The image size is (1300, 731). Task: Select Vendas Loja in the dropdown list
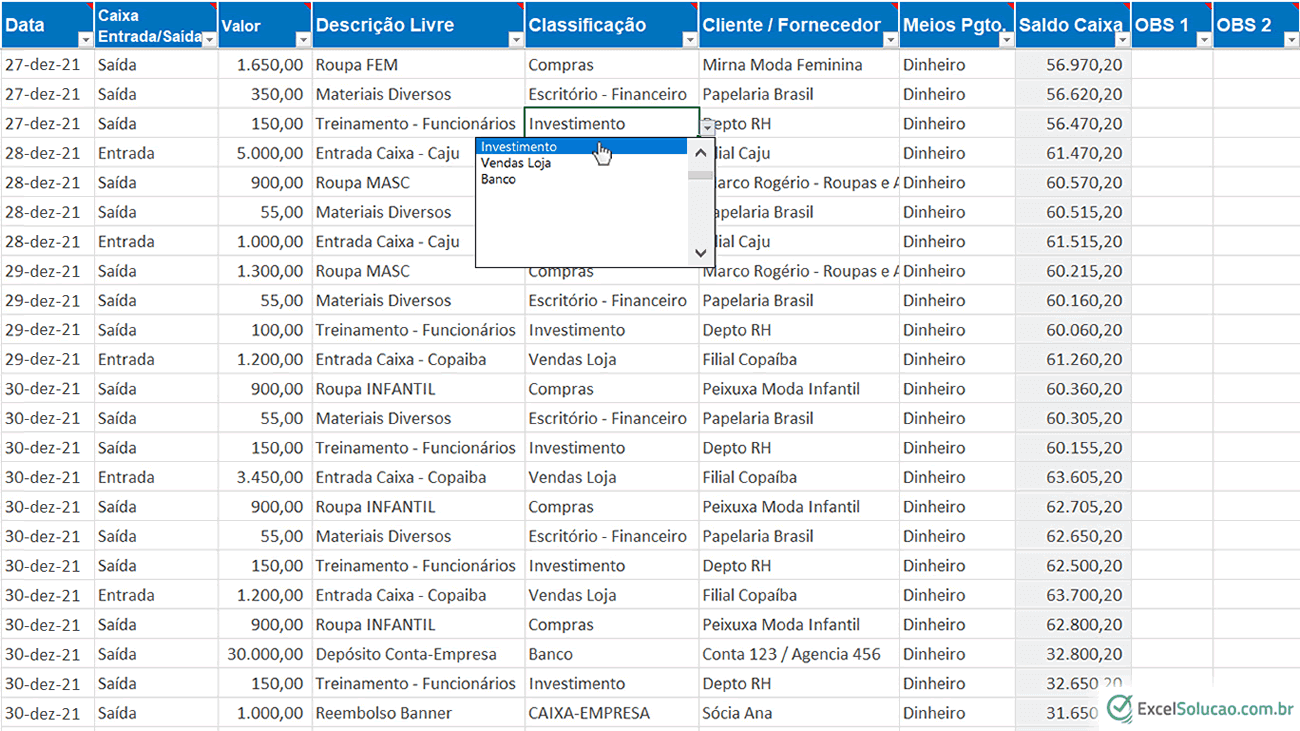tap(581, 163)
